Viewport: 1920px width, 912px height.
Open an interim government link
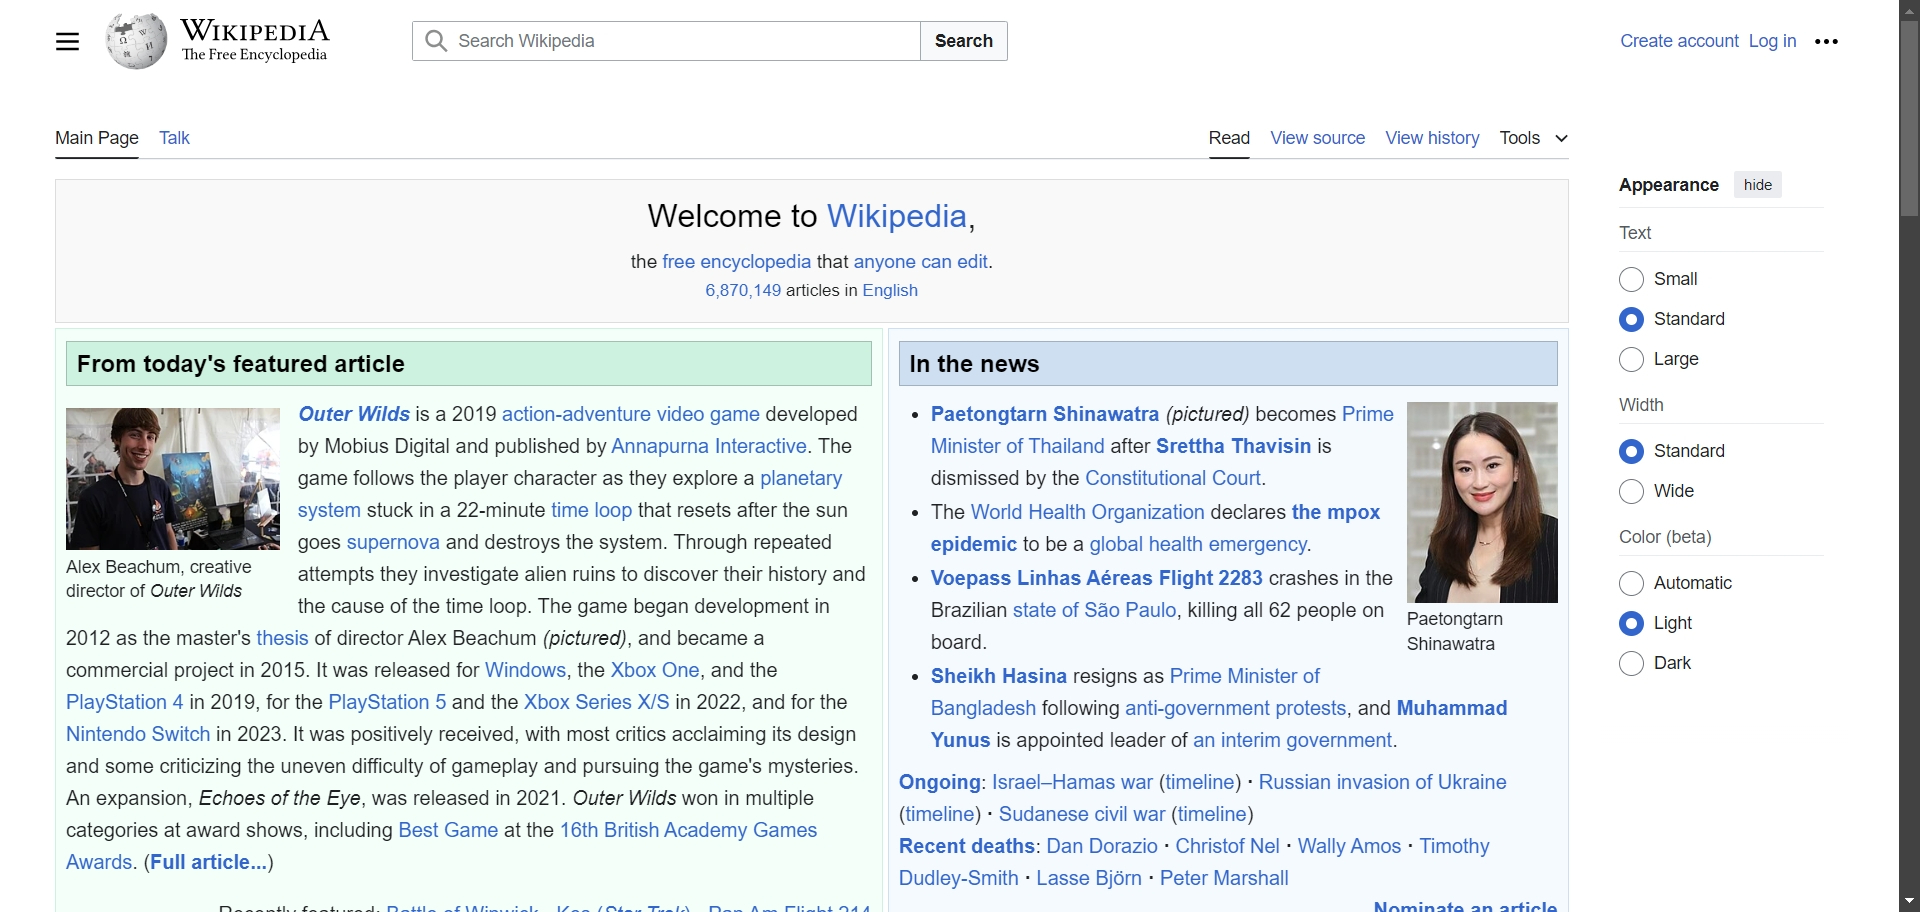point(1292,740)
